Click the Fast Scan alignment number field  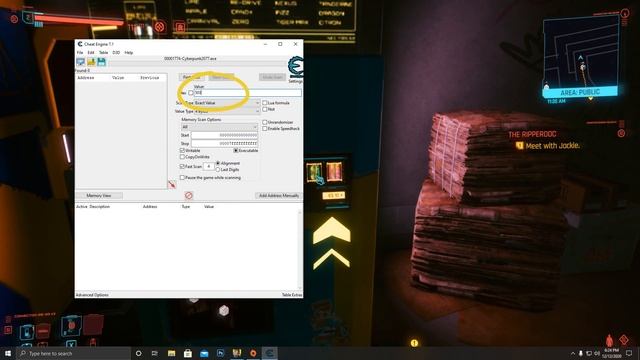coord(209,167)
